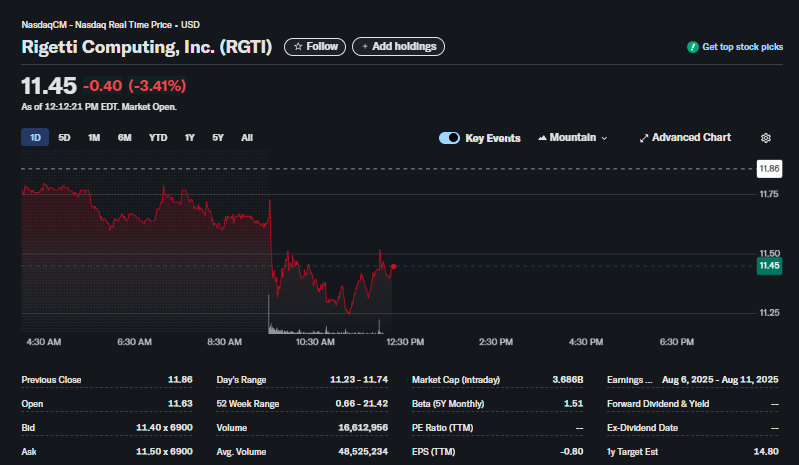Click the Day's Range value 11.23 - 11.74
The width and height of the screenshot is (799, 465).
tap(359, 379)
